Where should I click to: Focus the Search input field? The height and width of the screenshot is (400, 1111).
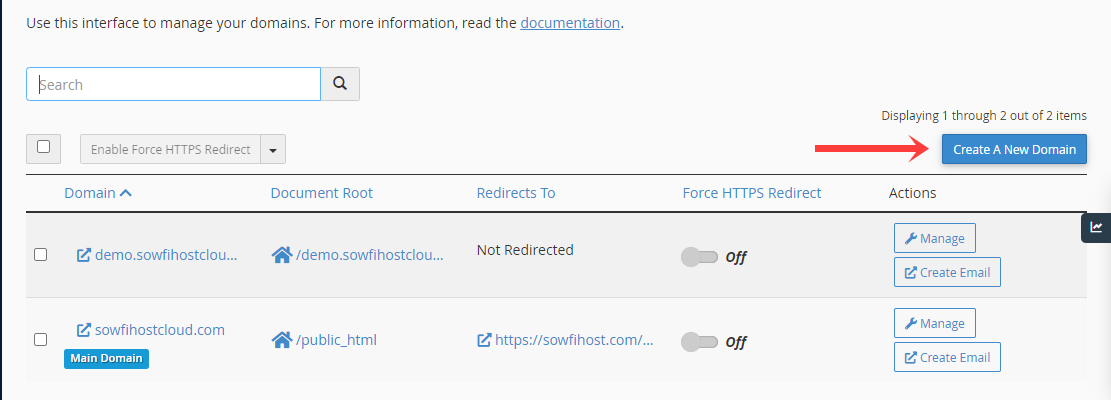(x=174, y=84)
